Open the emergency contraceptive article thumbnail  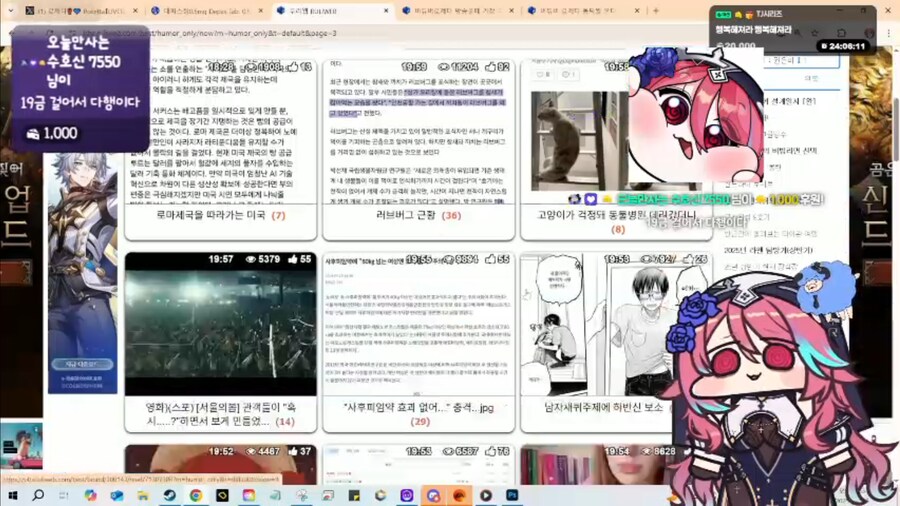(x=418, y=324)
